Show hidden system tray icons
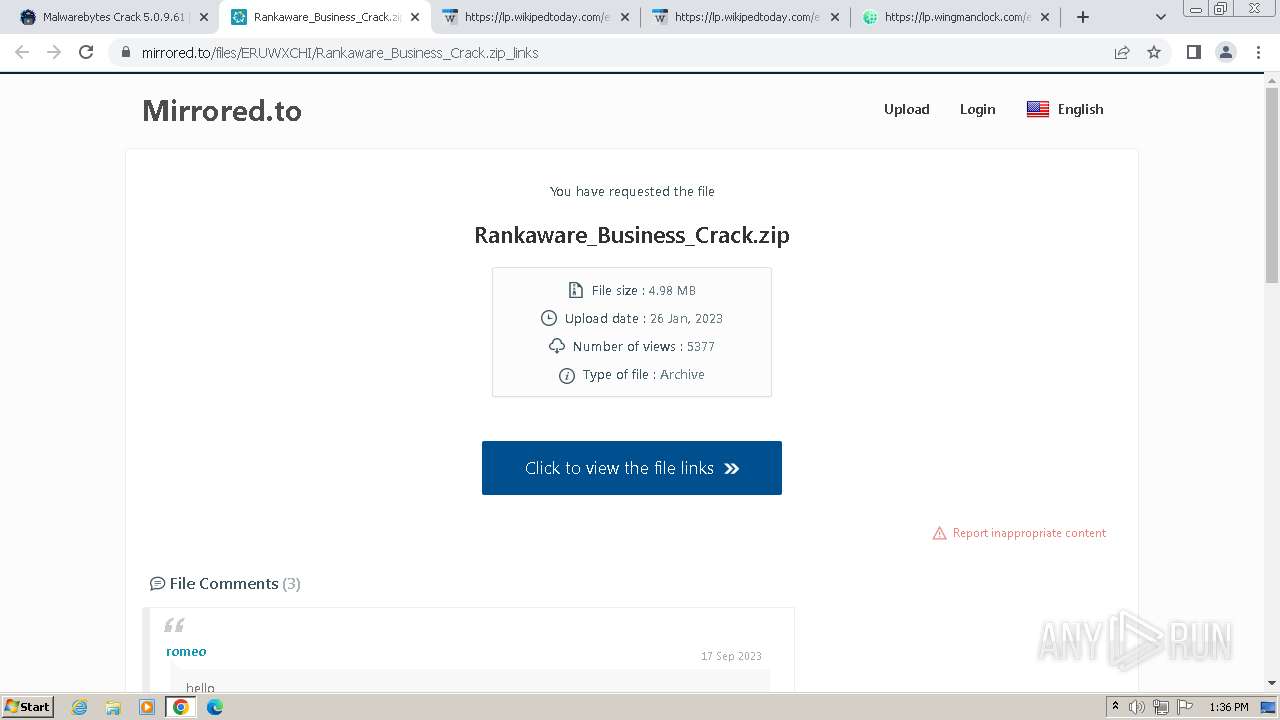 click(x=1115, y=707)
